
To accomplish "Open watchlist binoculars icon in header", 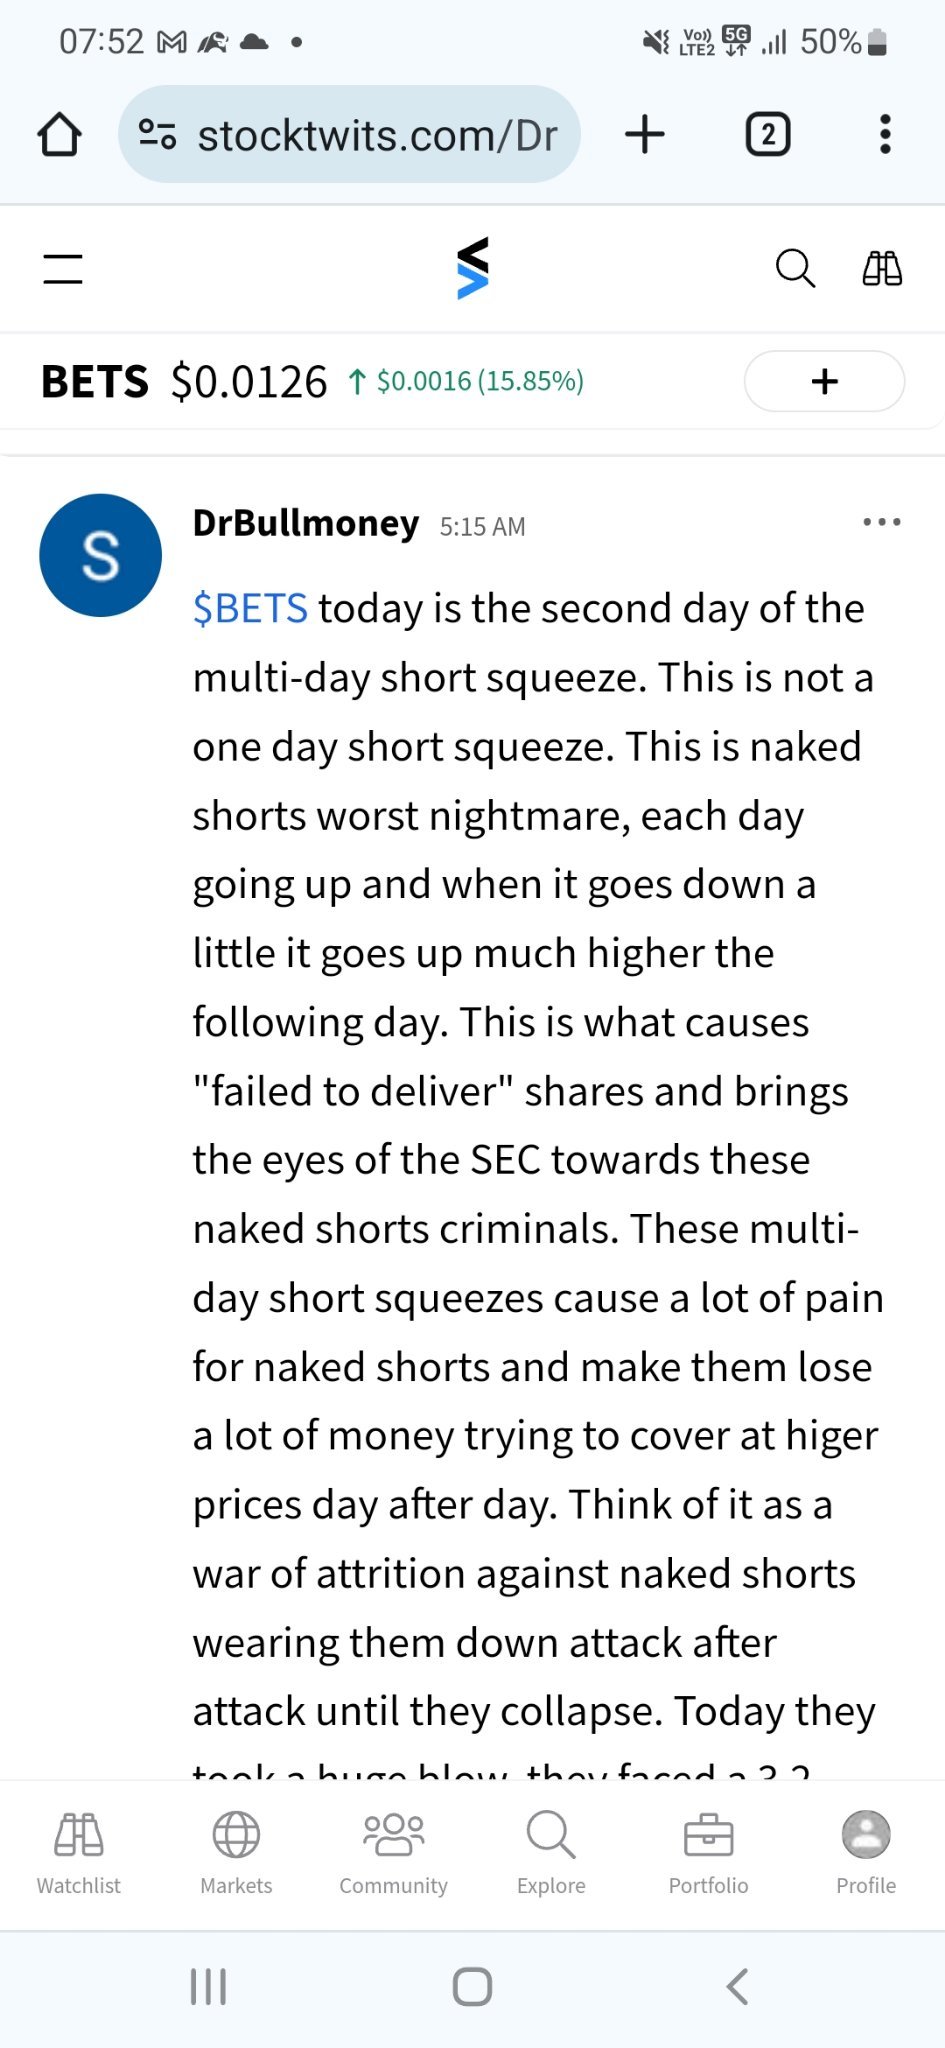I will coord(882,268).
